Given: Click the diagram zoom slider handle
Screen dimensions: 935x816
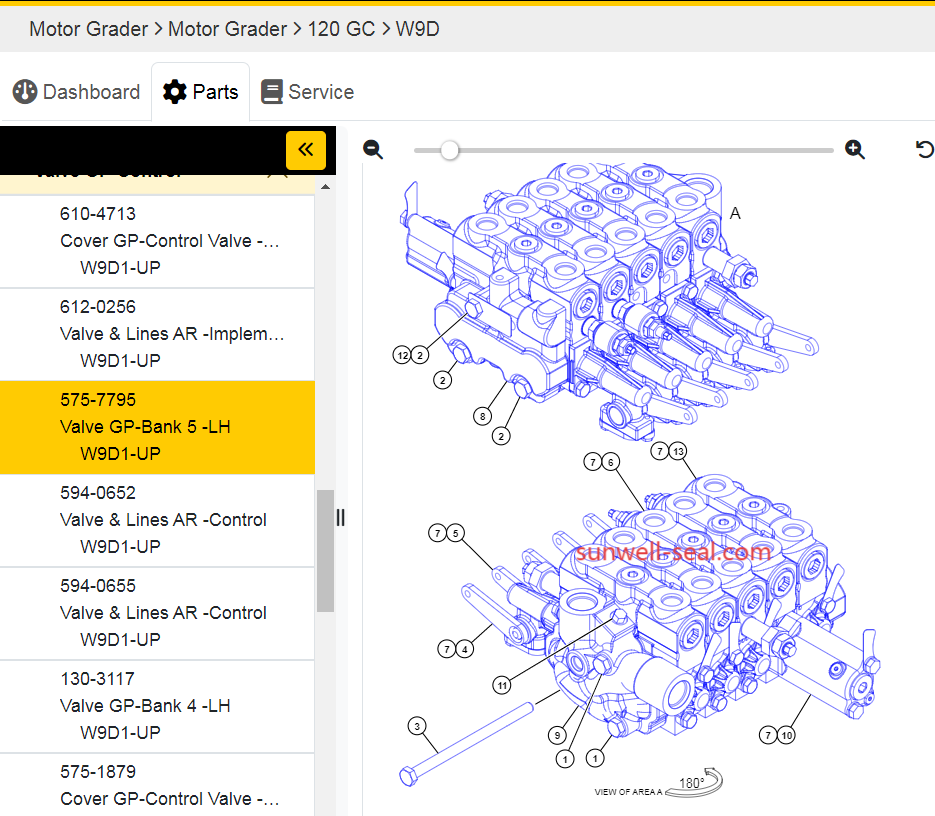Looking at the screenshot, I should tap(450, 150).
